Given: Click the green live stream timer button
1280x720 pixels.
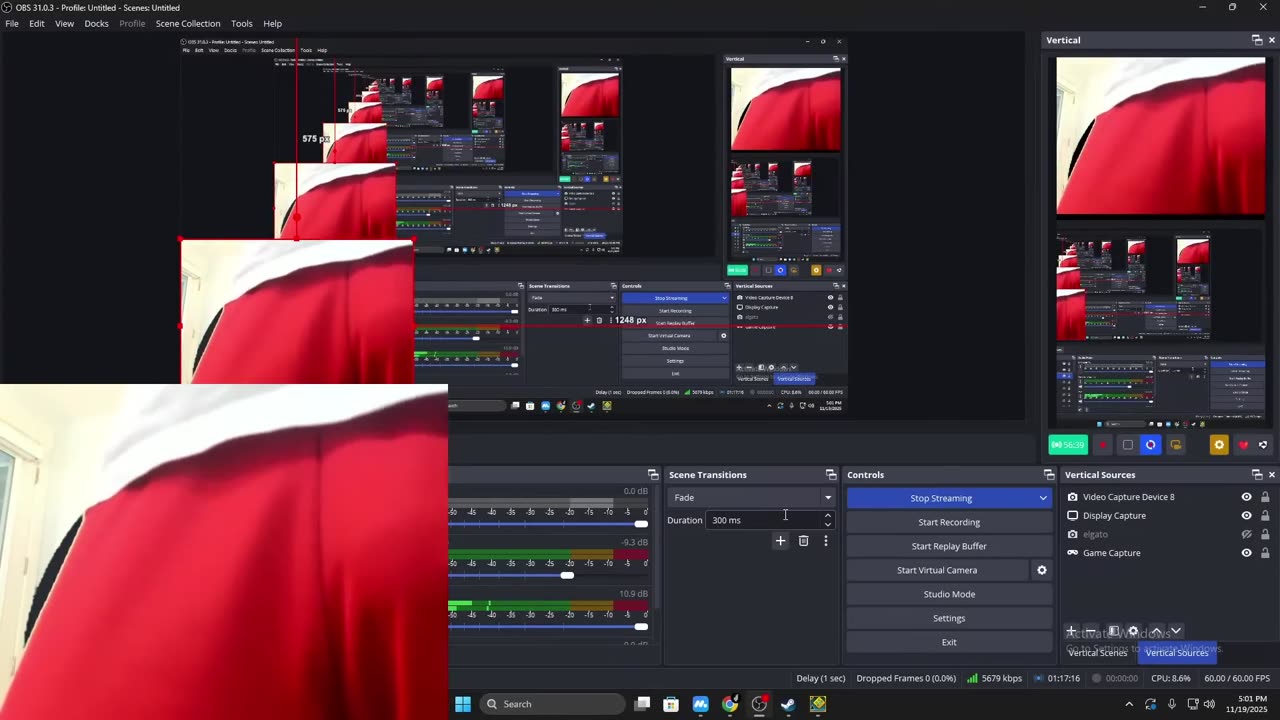Looking at the screenshot, I should 1068,445.
